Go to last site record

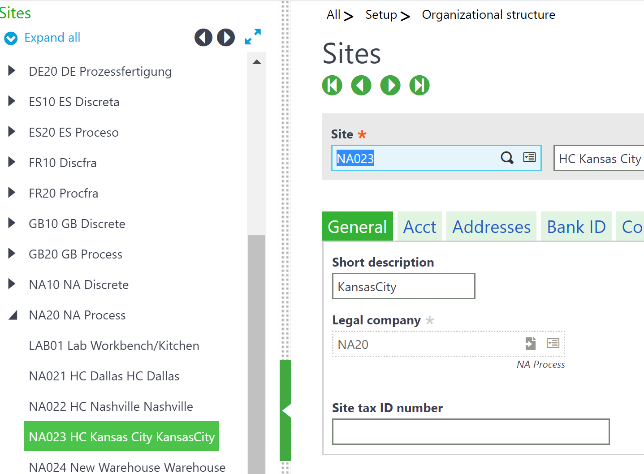pos(420,86)
